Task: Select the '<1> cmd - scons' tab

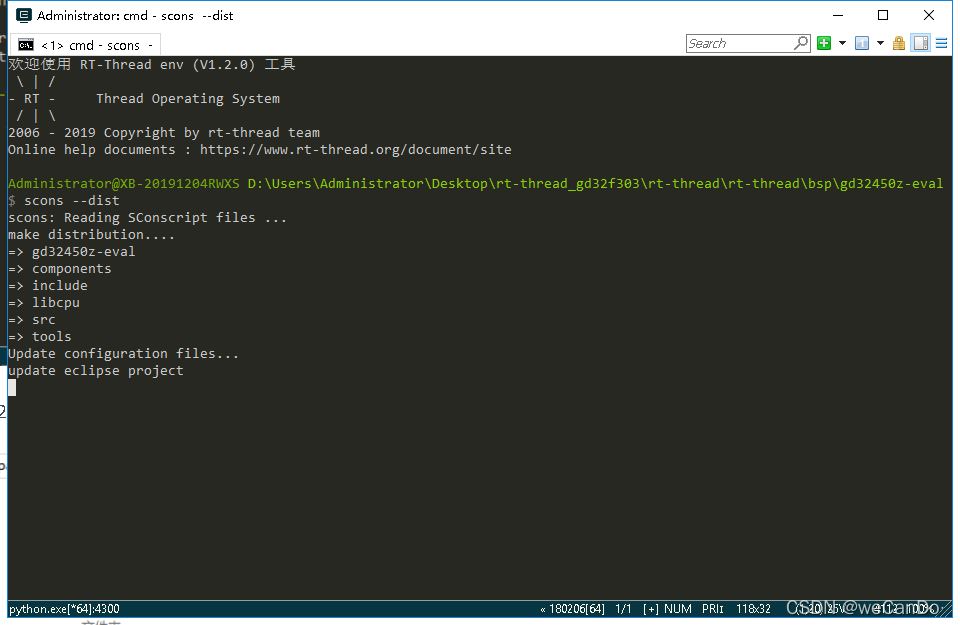Action: pyautogui.click(x=86, y=45)
